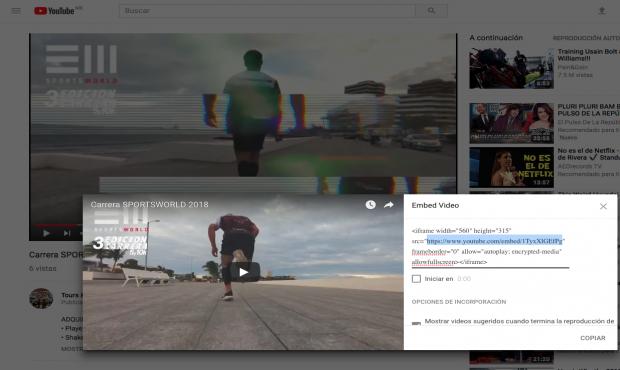This screenshot has width=620, height=370.
Task: Enable the Iniciar en checkbox
Action: pos(416,279)
